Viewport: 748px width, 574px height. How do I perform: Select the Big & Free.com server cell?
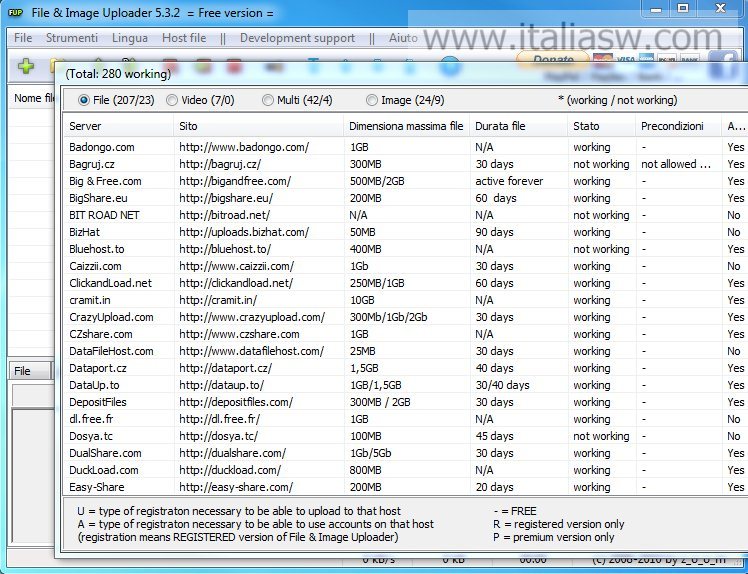pyautogui.click(x=105, y=181)
